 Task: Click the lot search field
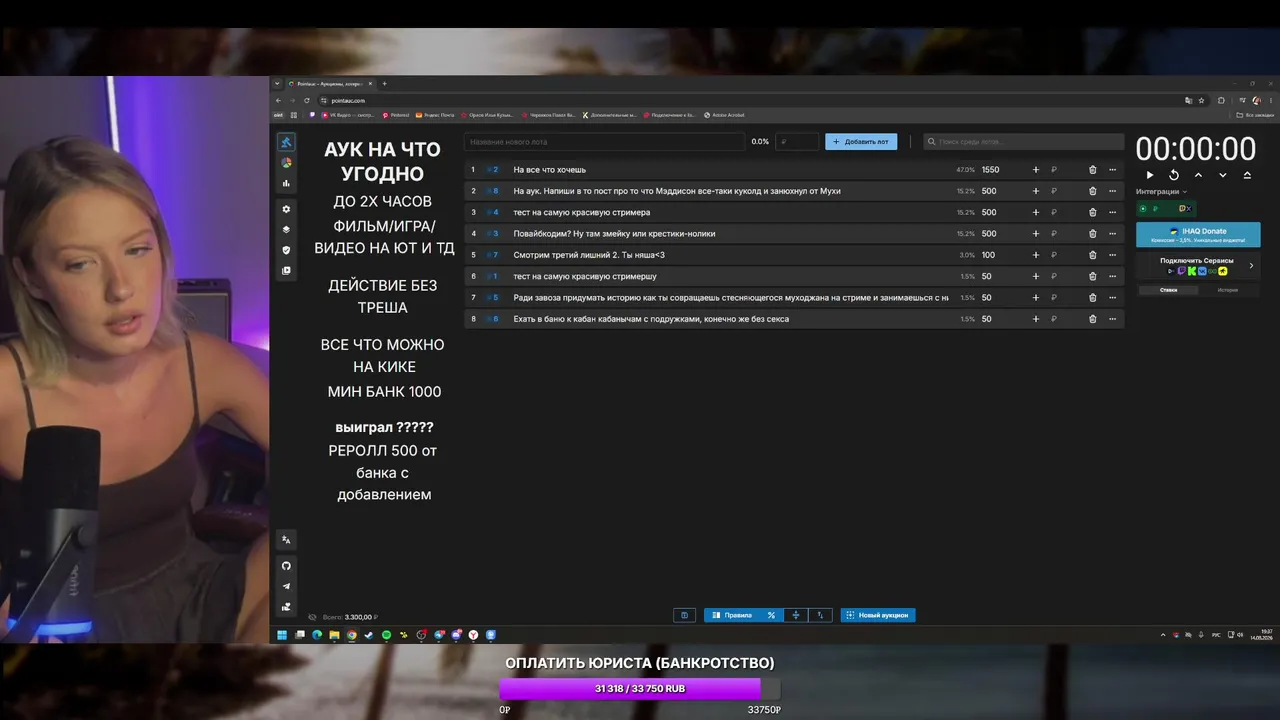1024,142
